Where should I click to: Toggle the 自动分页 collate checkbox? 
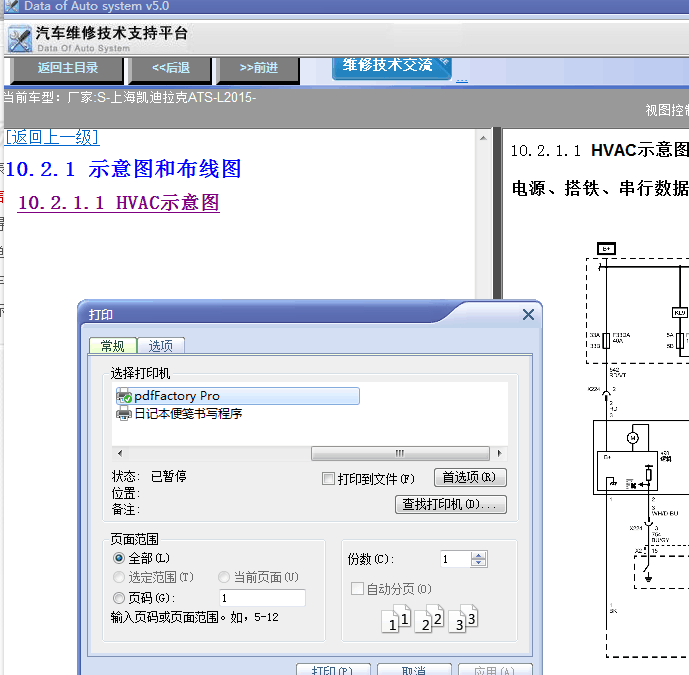tap(357, 588)
